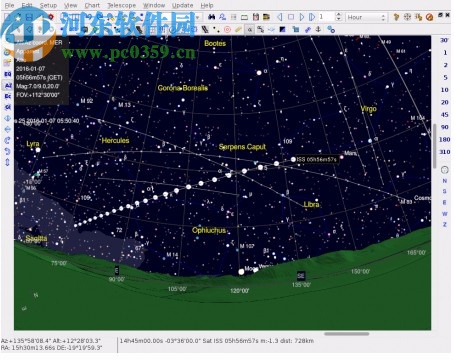Point view toward East with E
Screen dimensions: 454x360
click(x=445, y=203)
